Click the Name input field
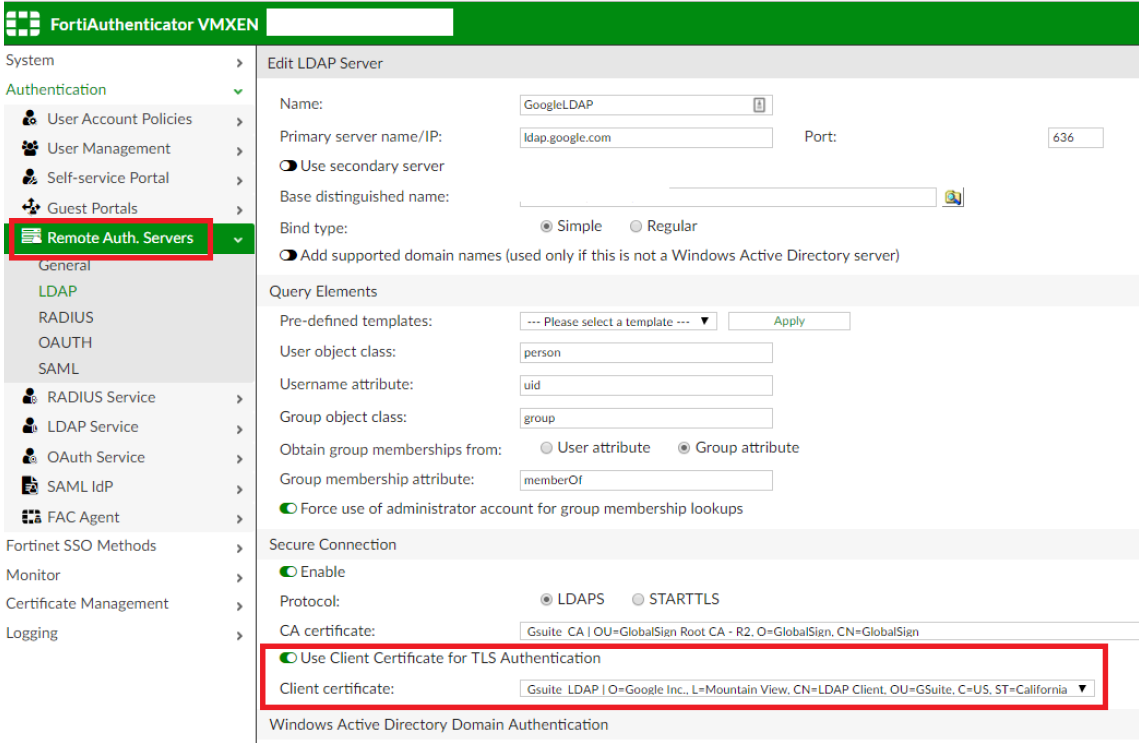The height and width of the screenshot is (753, 1144). click(646, 105)
